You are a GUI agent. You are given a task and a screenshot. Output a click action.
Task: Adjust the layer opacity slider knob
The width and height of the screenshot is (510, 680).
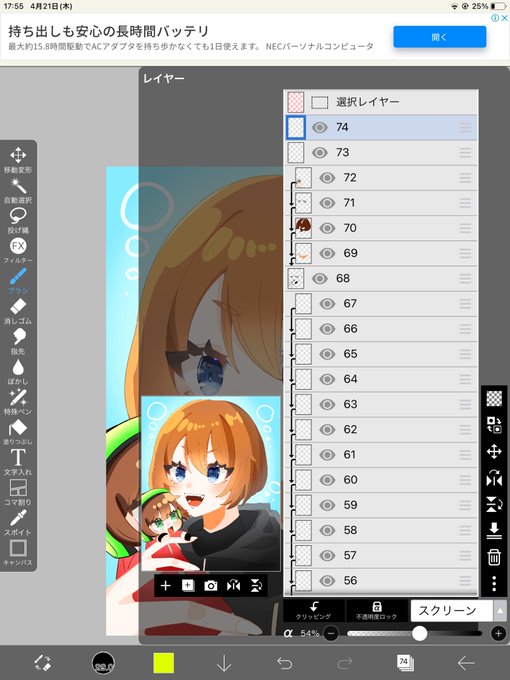pyautogui.click(x=419, y=634)
